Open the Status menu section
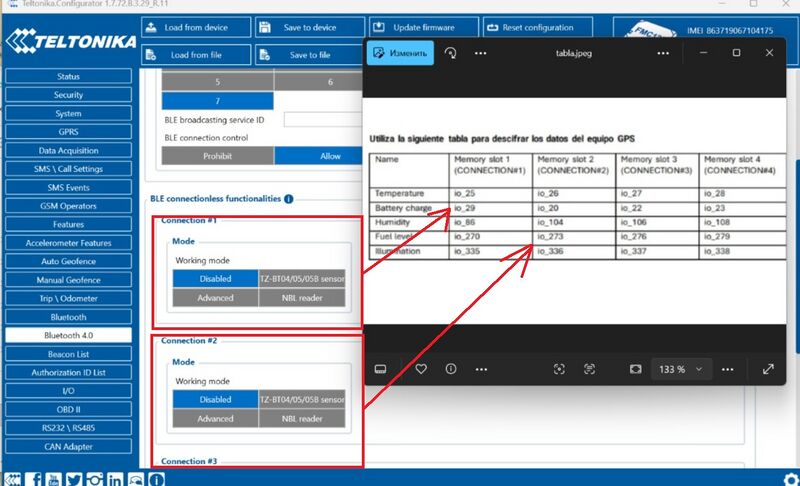Image resolution: width=800 pixels, height=486 pixels. [68, 76]
